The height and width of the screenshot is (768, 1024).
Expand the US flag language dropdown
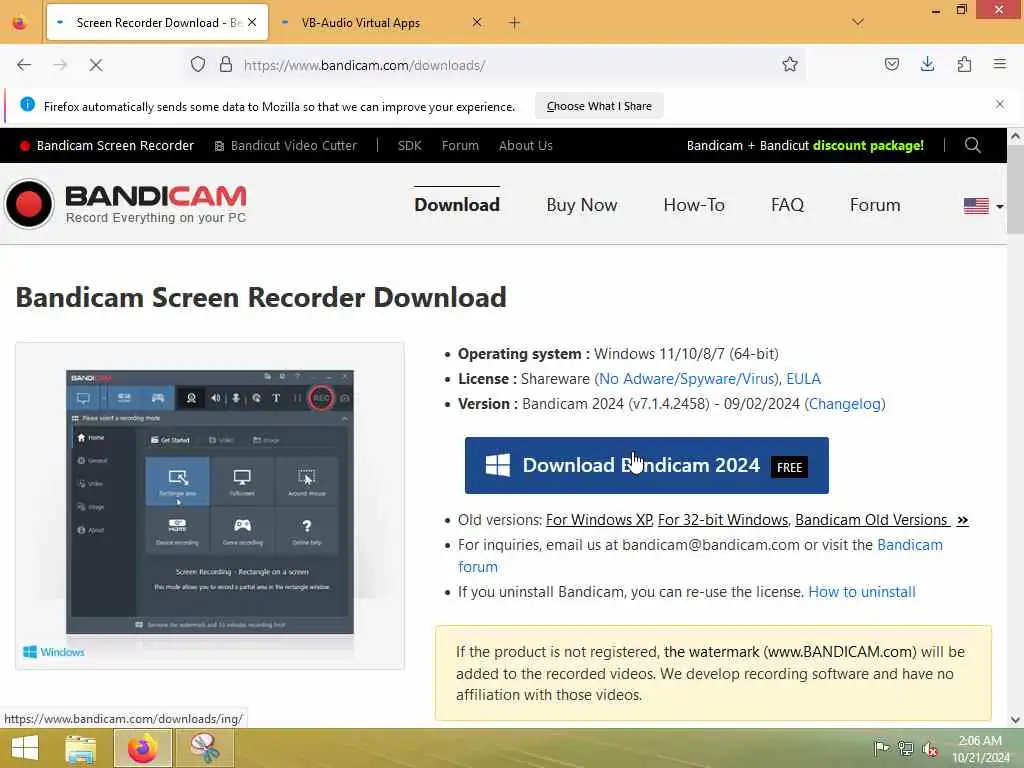984,206
